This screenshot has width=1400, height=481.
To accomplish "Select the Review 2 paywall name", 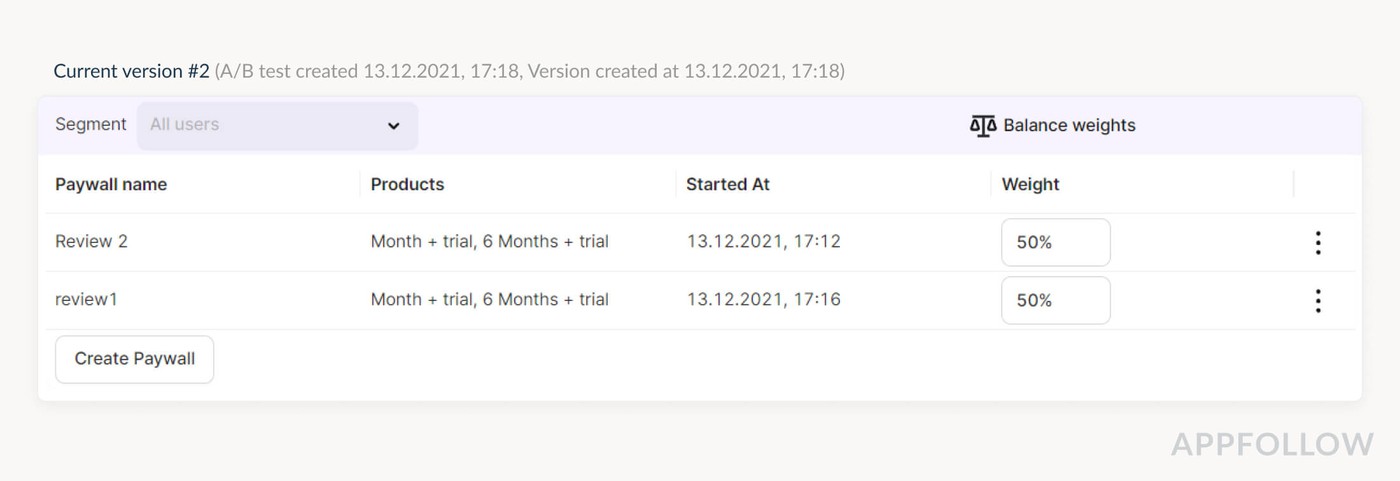I will pos(91,241).
